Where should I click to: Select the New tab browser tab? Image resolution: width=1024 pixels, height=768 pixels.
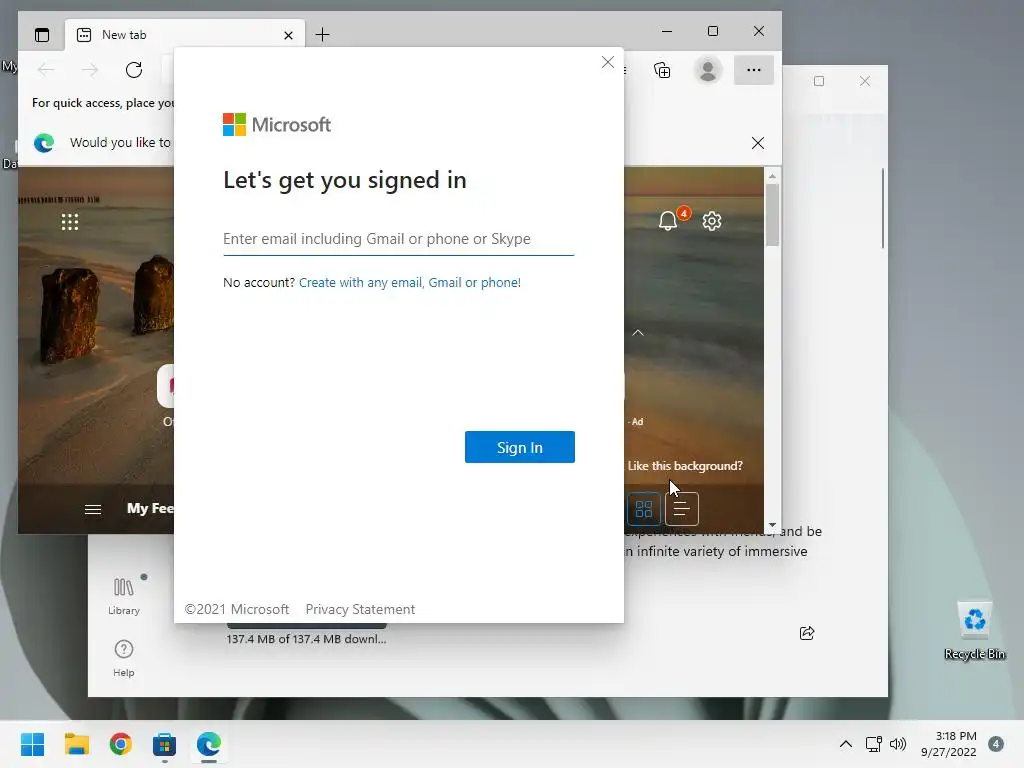click(185, 35)
